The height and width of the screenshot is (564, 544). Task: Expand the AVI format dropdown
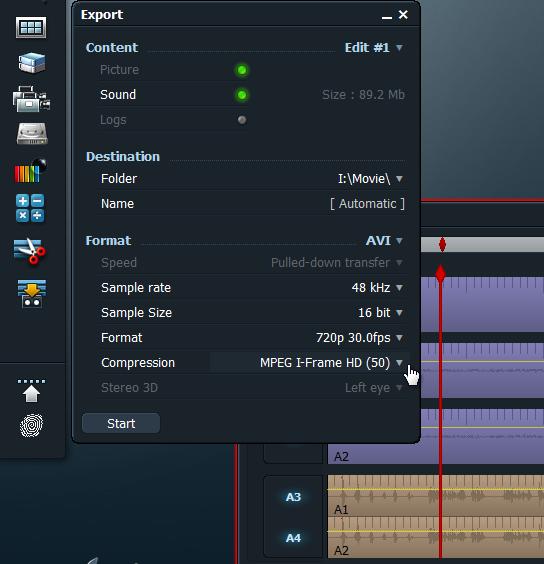click(384, 240)
